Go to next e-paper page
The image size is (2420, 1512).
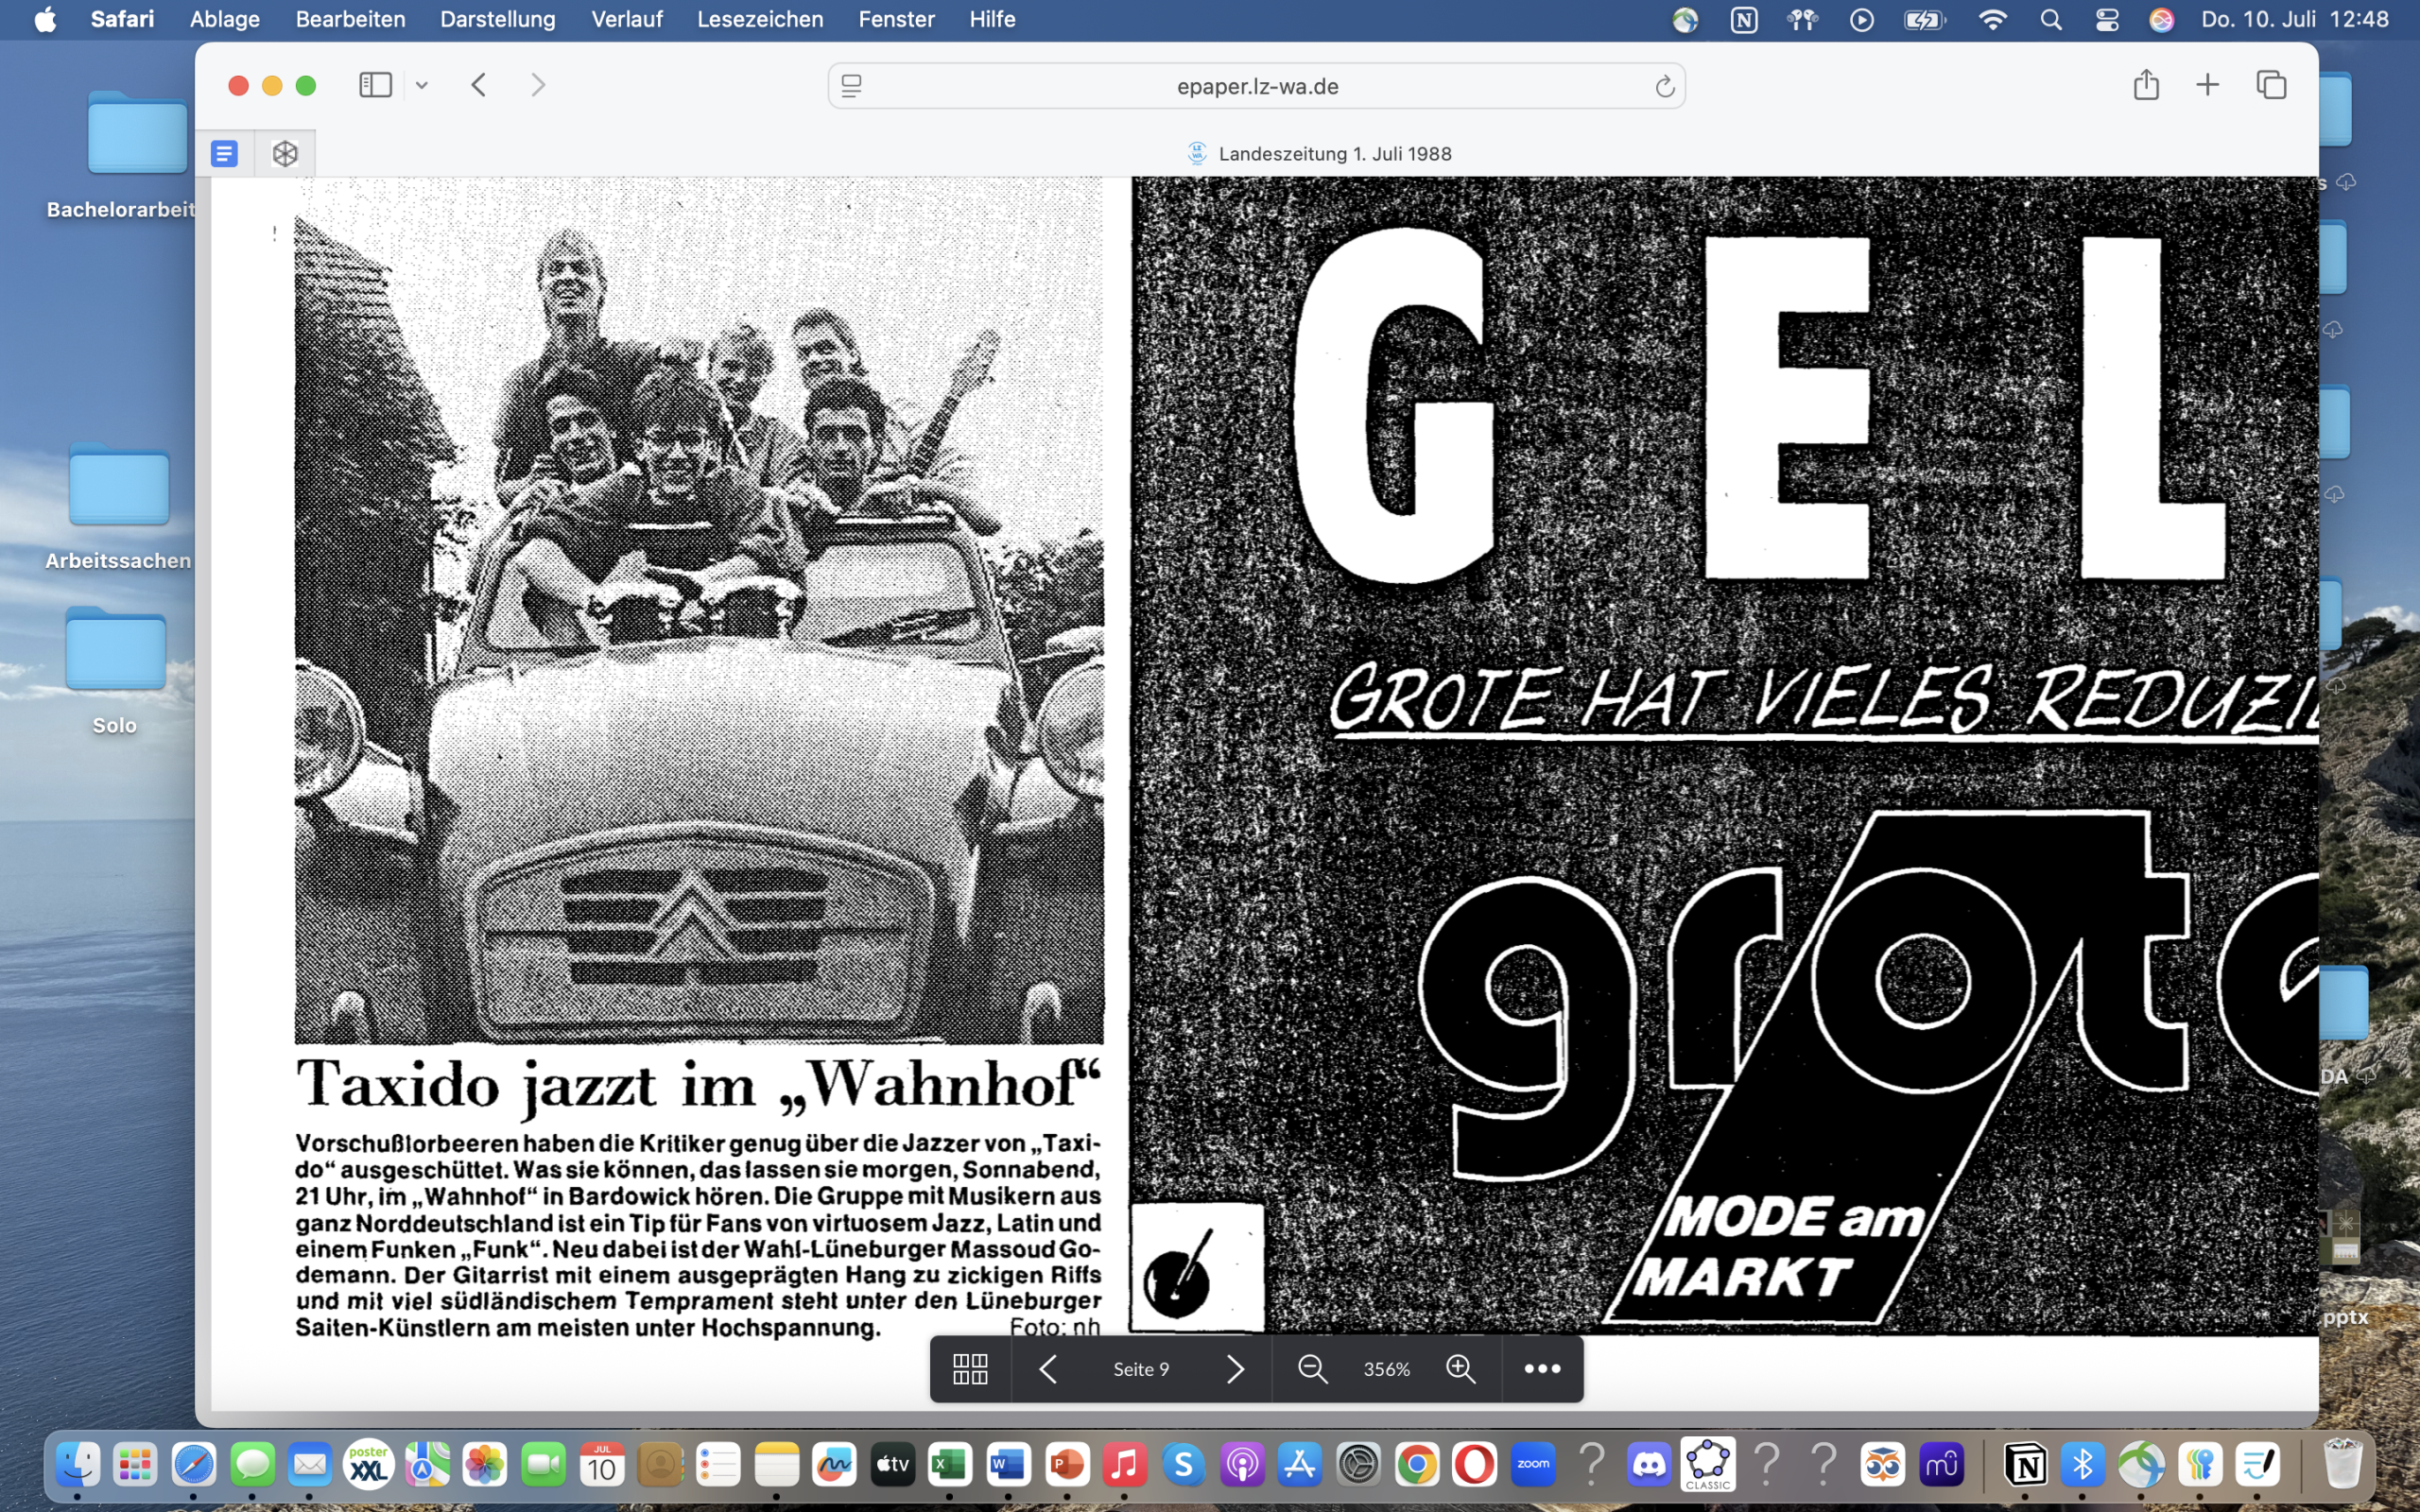point(1235,1369)
